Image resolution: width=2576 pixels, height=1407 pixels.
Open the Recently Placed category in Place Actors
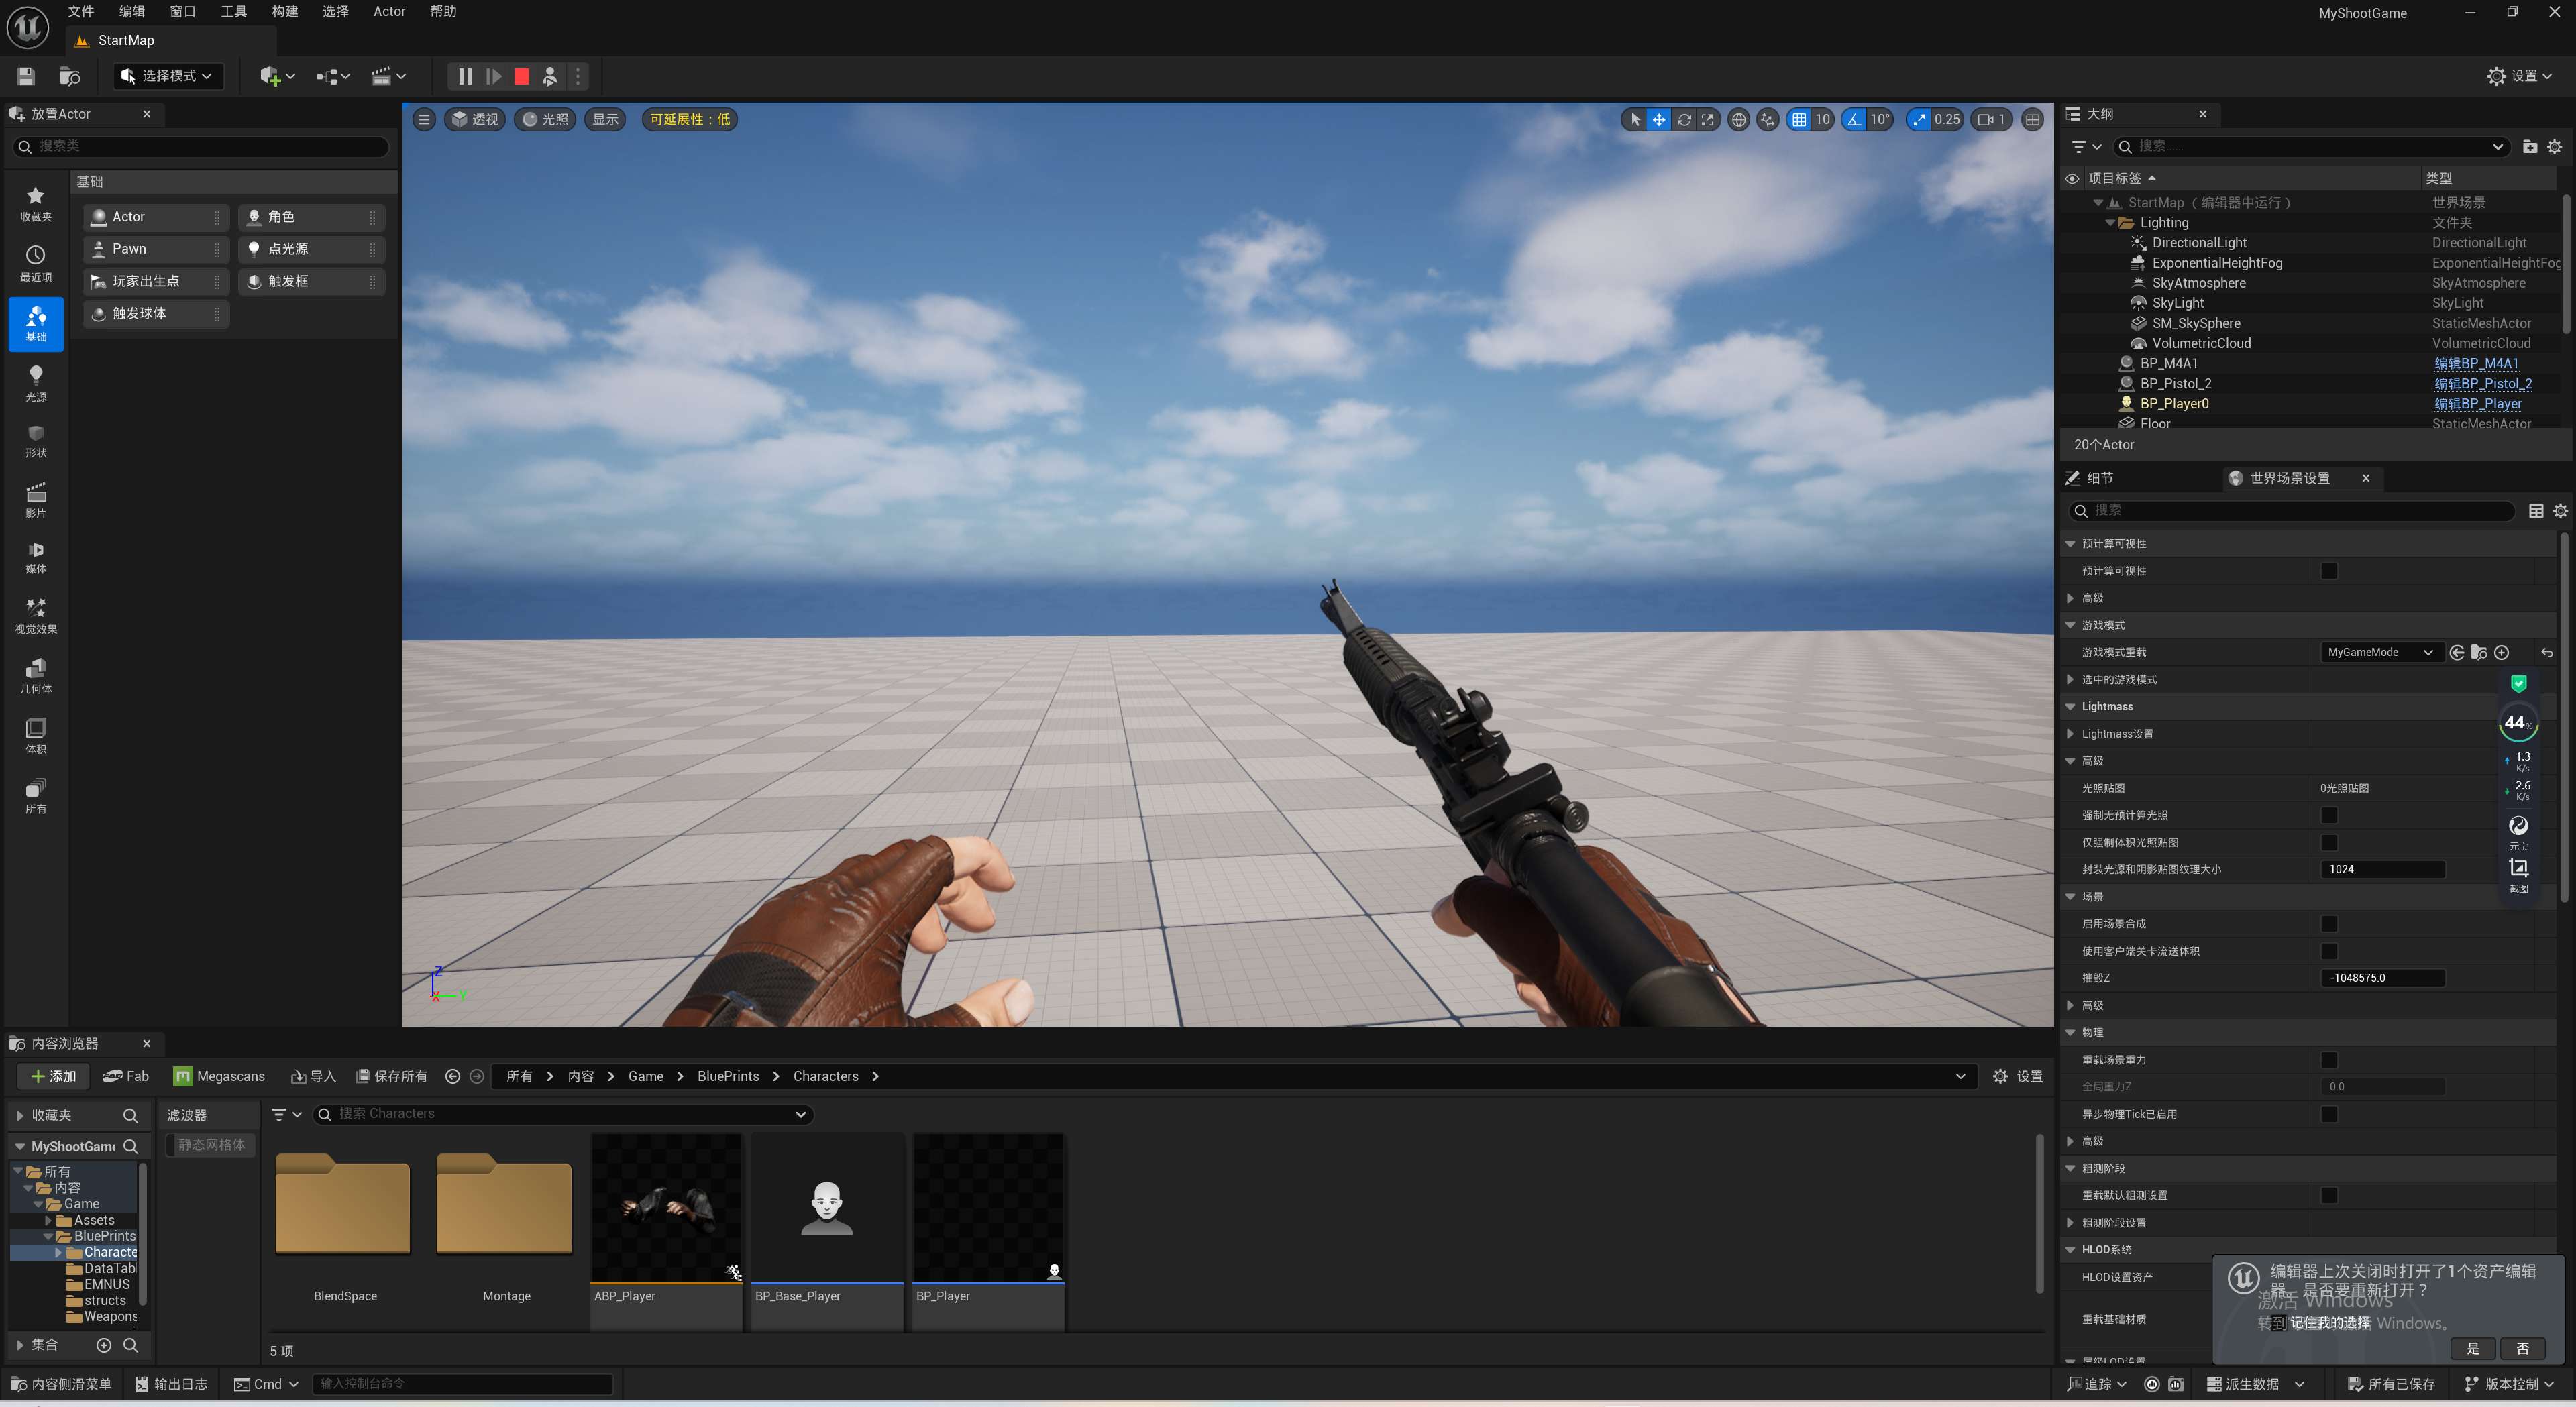pyautogui.click(x=36, y=264)
